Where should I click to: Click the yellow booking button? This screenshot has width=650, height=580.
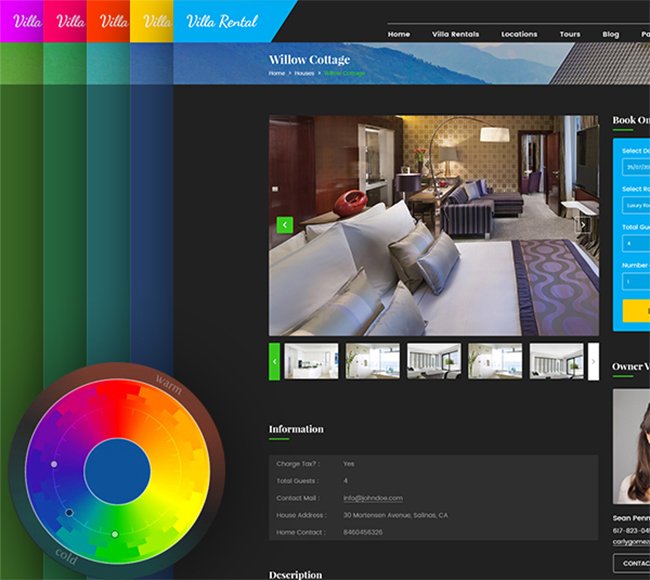(x=636, y=311)
